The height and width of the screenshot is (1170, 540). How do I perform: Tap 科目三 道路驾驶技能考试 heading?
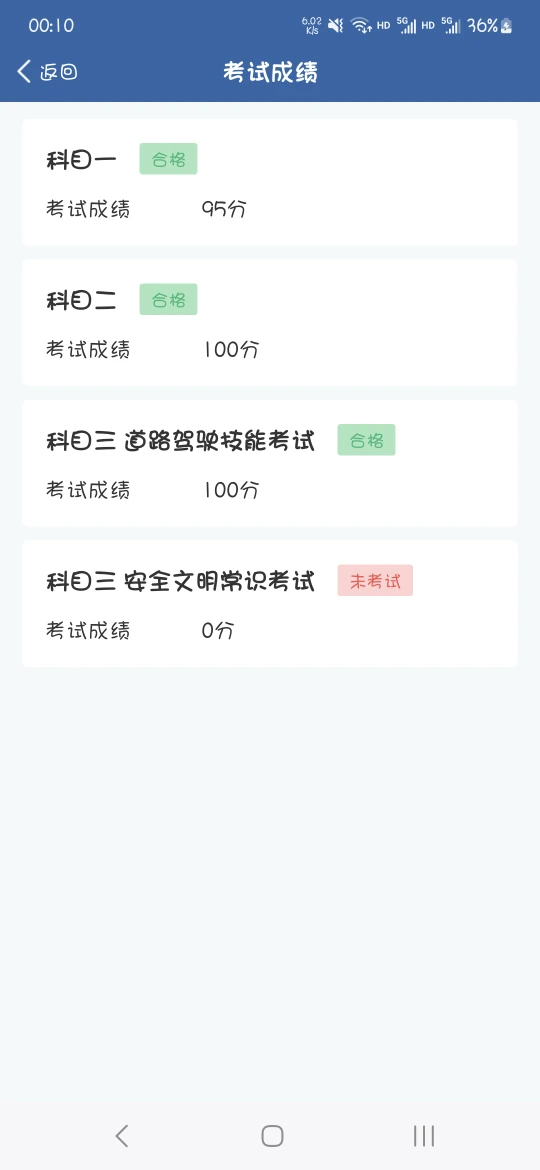pyautogui.click(x=180, y=440)
